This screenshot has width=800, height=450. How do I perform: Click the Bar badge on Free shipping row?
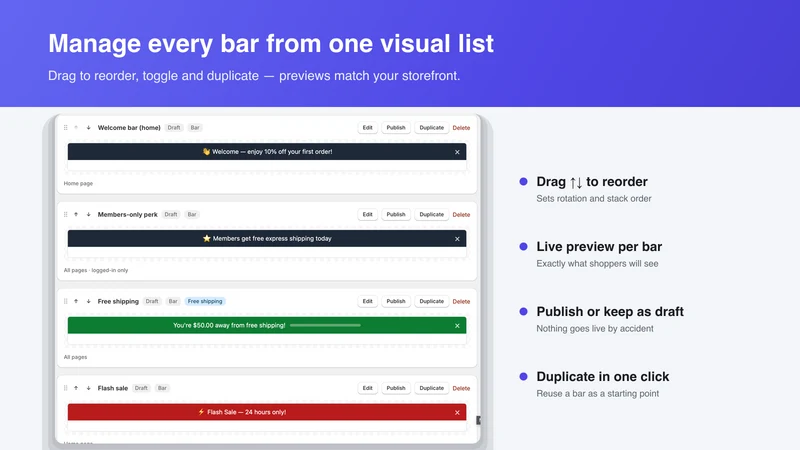click(x=173, y=301)
